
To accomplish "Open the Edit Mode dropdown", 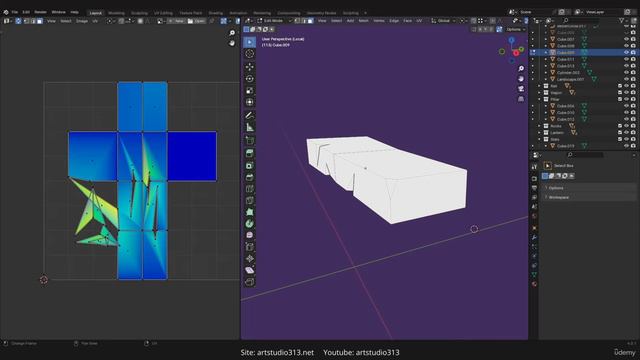I will (x=274, y=21).
